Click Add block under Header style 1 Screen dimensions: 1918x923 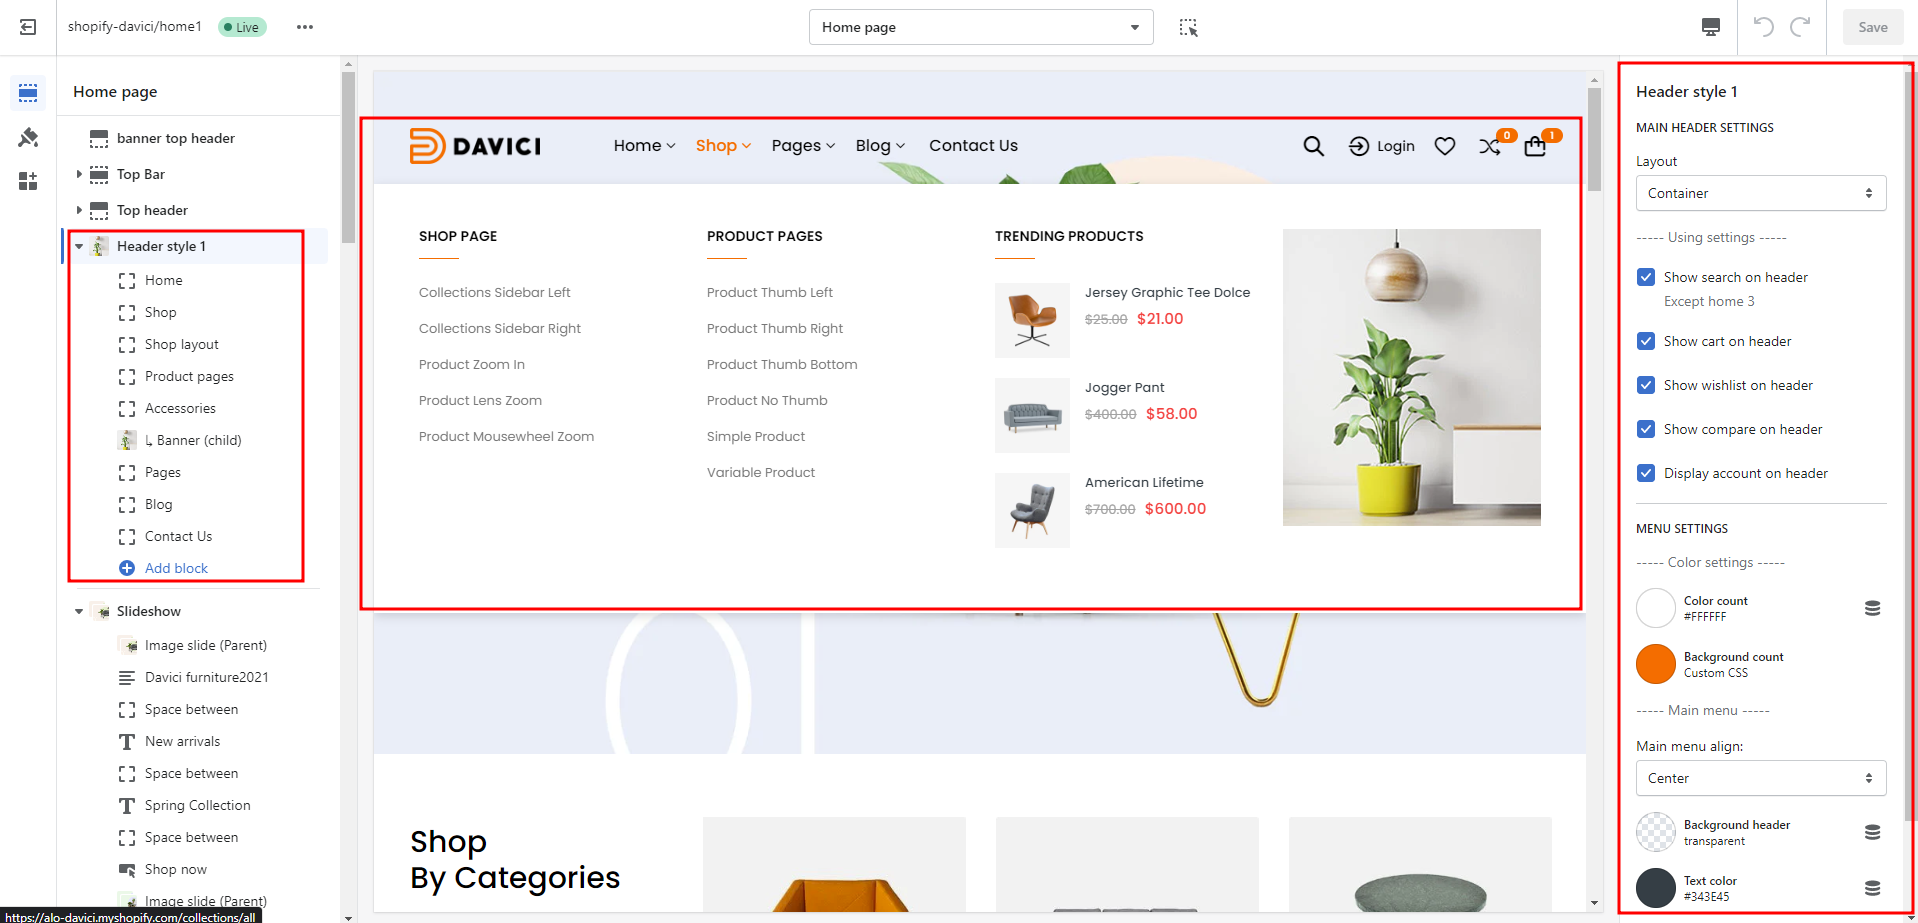[x=176, y=568]
